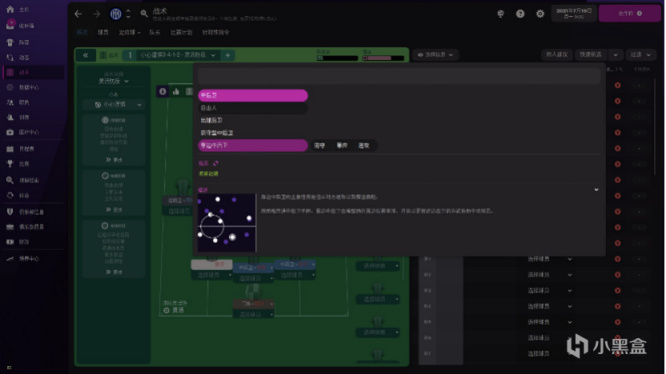666x374 pixels.
Task: Add a new tactic with plus button
Action: [228, 55]
